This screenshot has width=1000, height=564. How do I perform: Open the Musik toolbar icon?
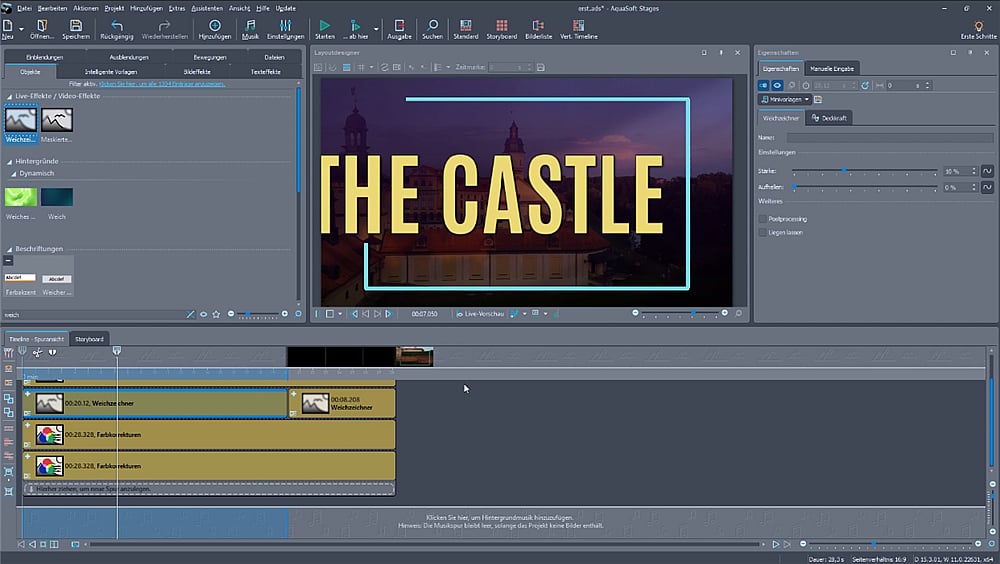pos(250,25)
